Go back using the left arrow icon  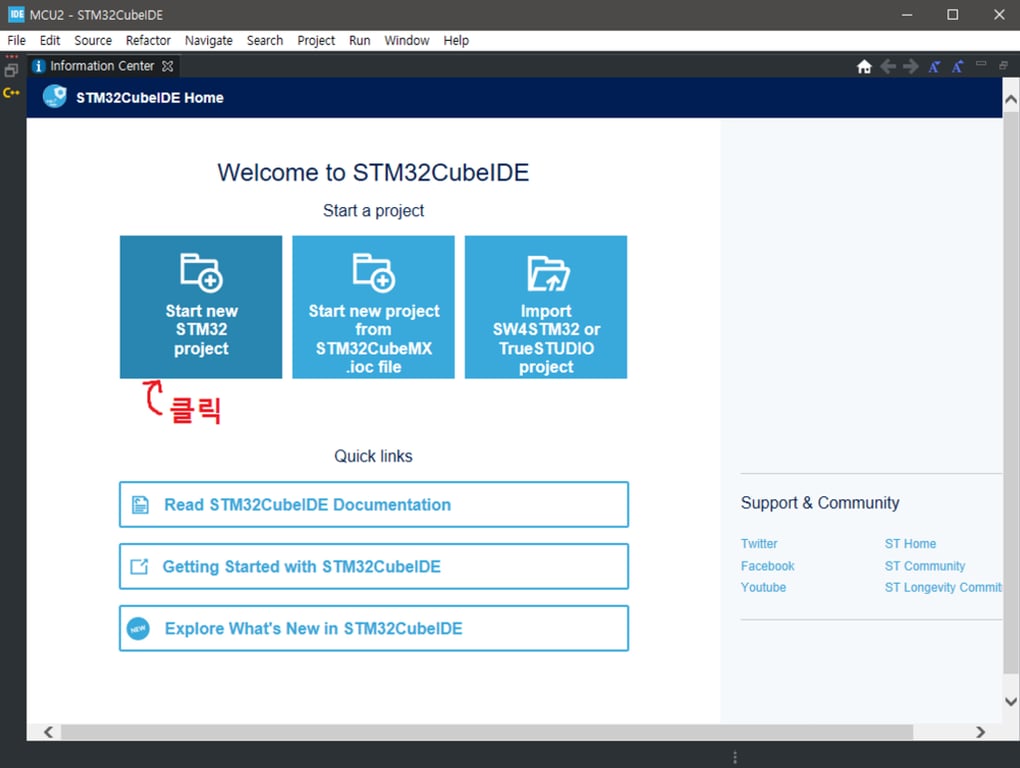887,66
